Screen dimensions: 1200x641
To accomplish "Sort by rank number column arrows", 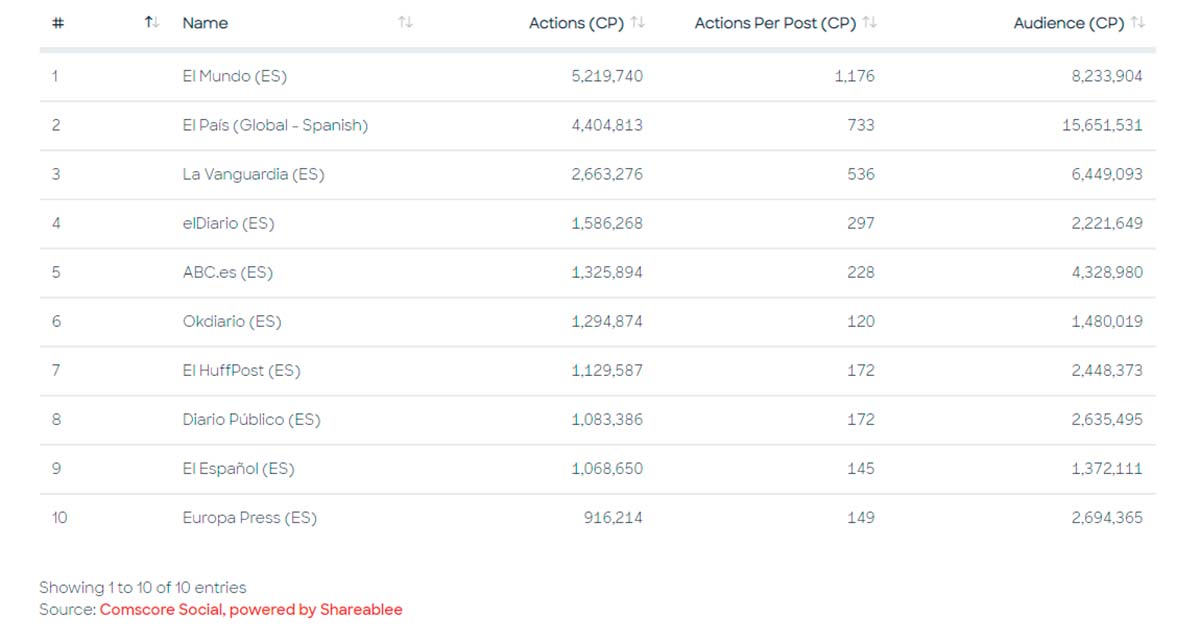I will click(152, 22).
